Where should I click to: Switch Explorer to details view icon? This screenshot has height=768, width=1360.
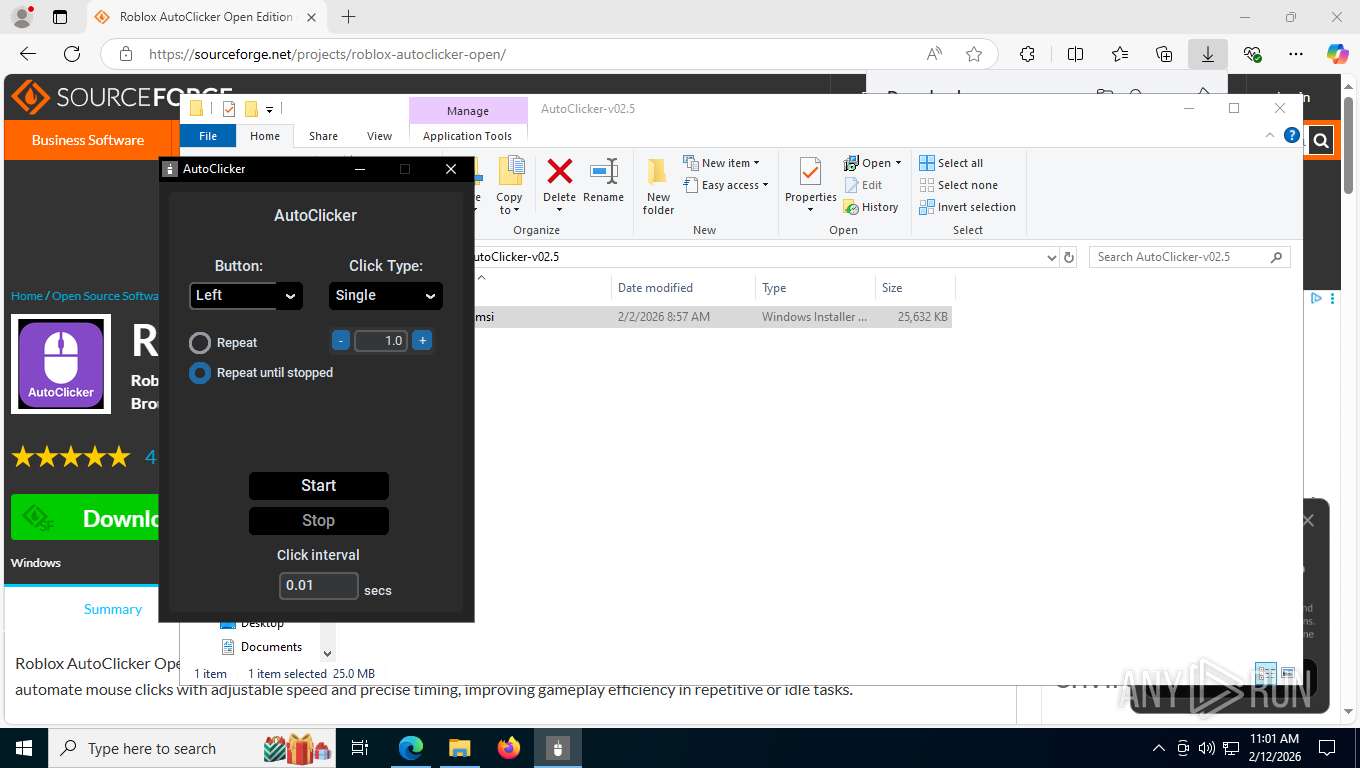click(x=1266, y=673)
